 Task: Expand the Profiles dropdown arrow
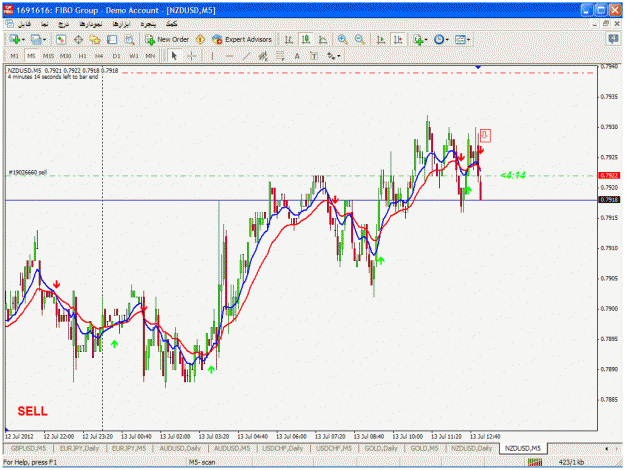point(44,40)
